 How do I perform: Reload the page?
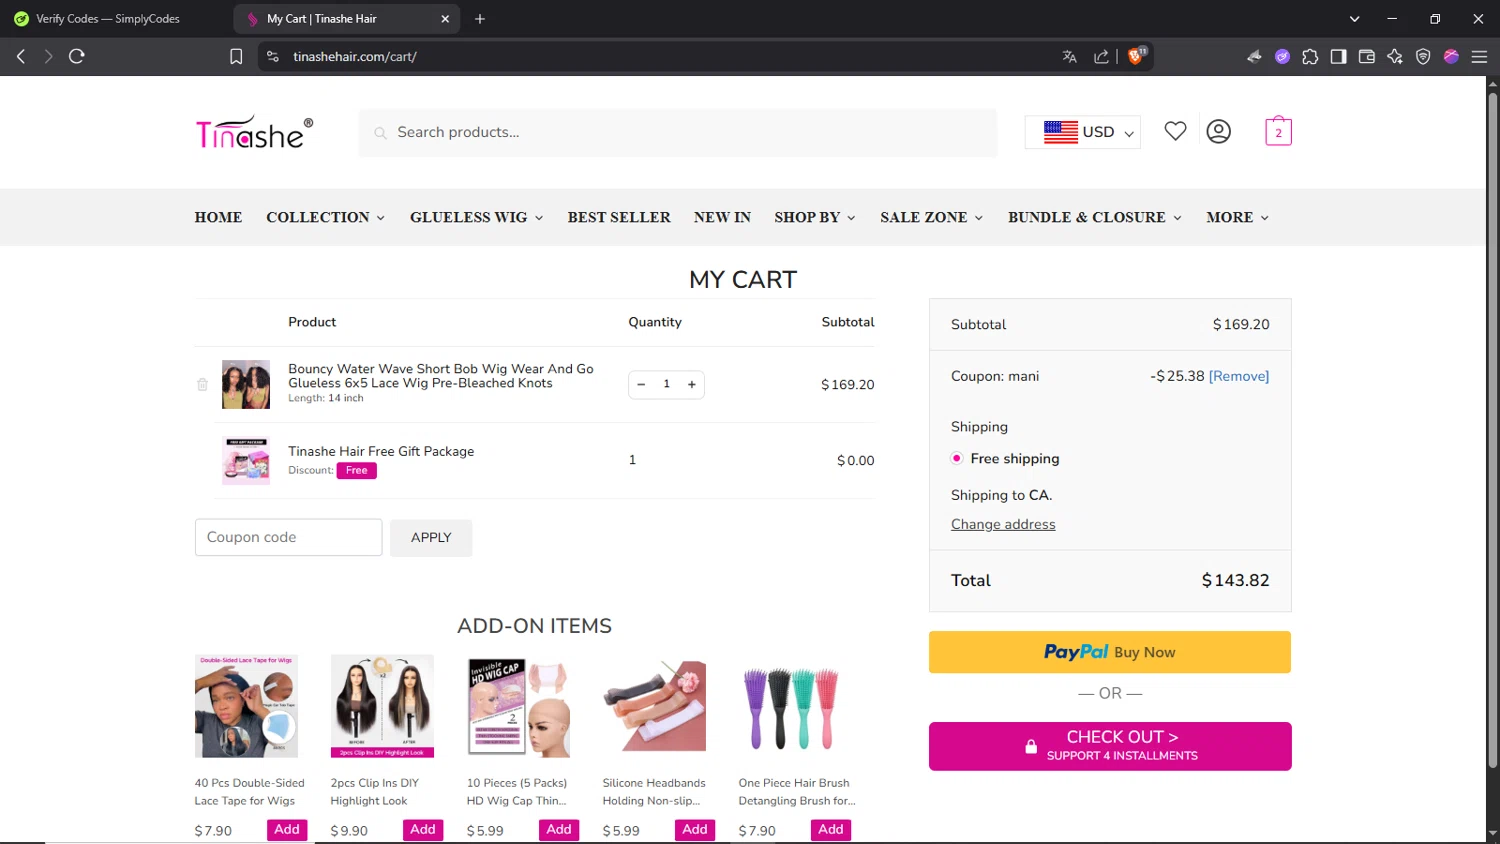click(77, 56)
